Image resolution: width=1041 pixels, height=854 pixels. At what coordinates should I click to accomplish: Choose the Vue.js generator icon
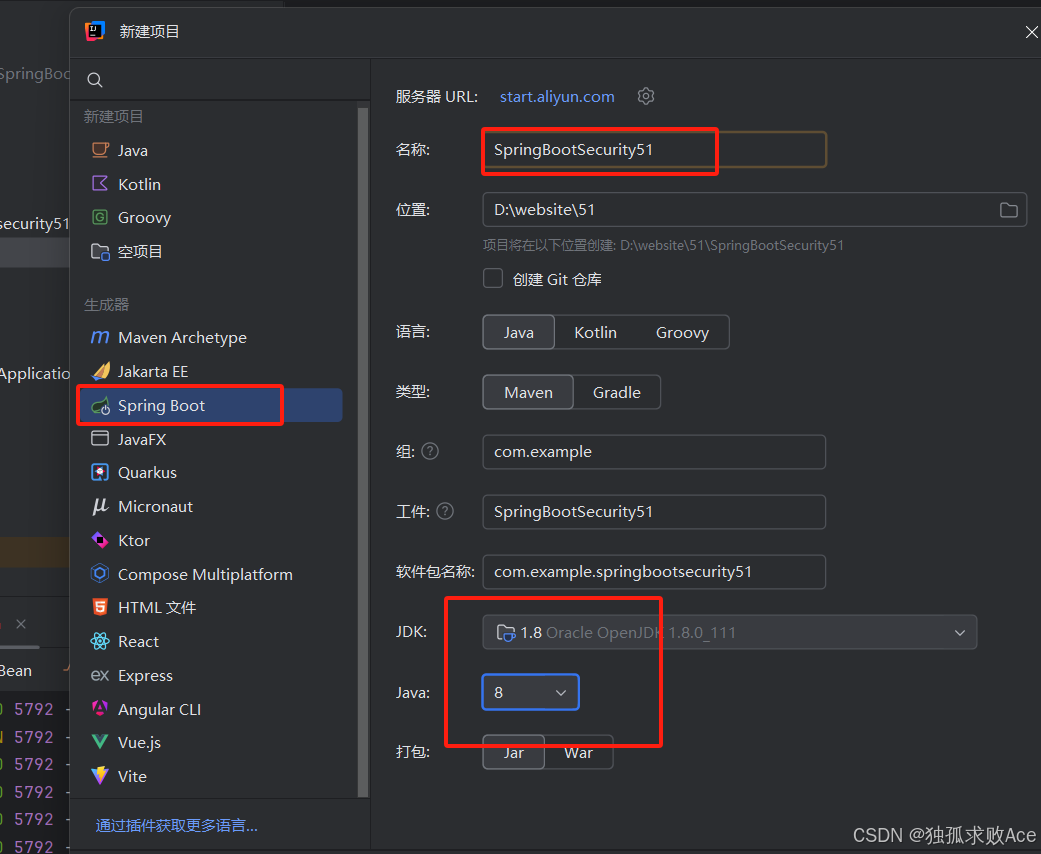tap(100, 742)
